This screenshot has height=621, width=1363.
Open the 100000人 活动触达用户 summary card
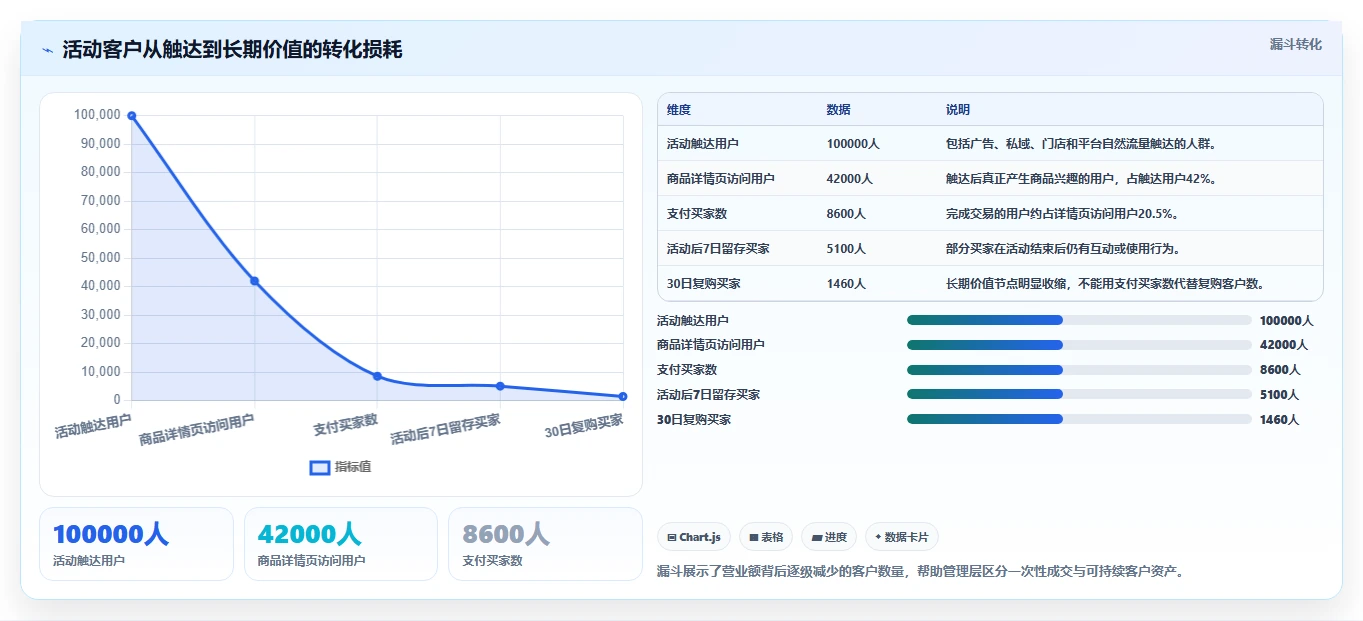pos(136,544)
